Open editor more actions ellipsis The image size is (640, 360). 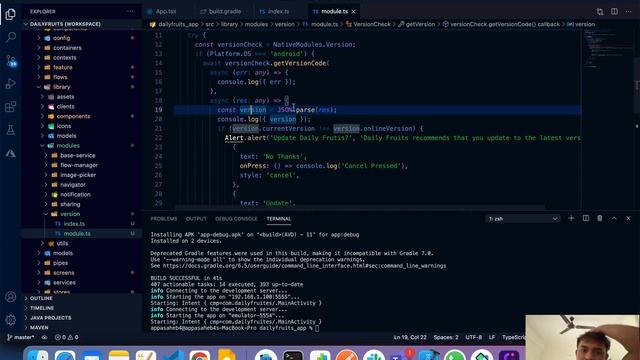(629, 11)
